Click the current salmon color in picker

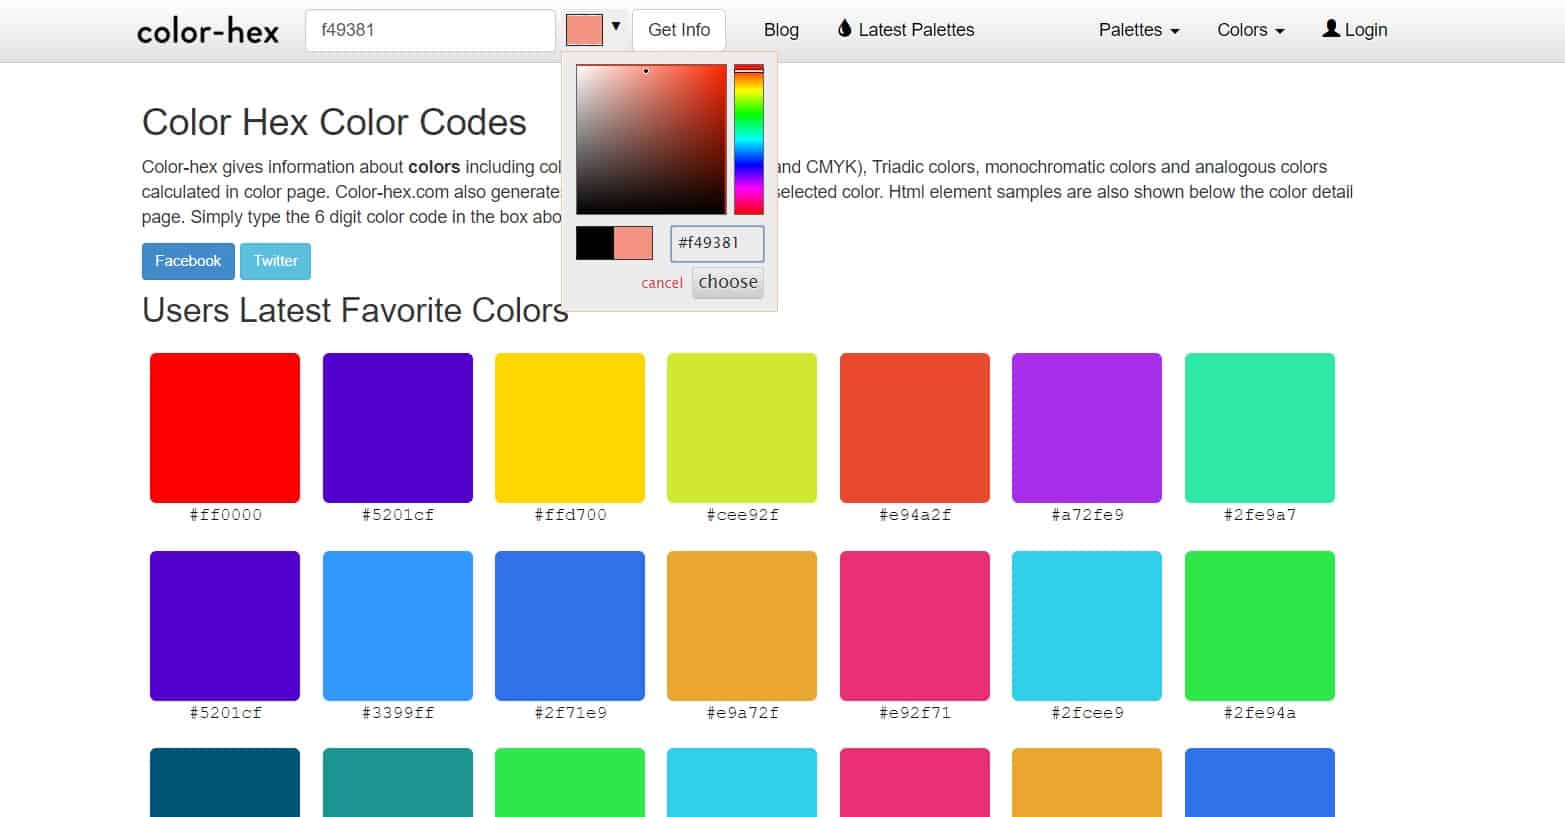[633, 243]
